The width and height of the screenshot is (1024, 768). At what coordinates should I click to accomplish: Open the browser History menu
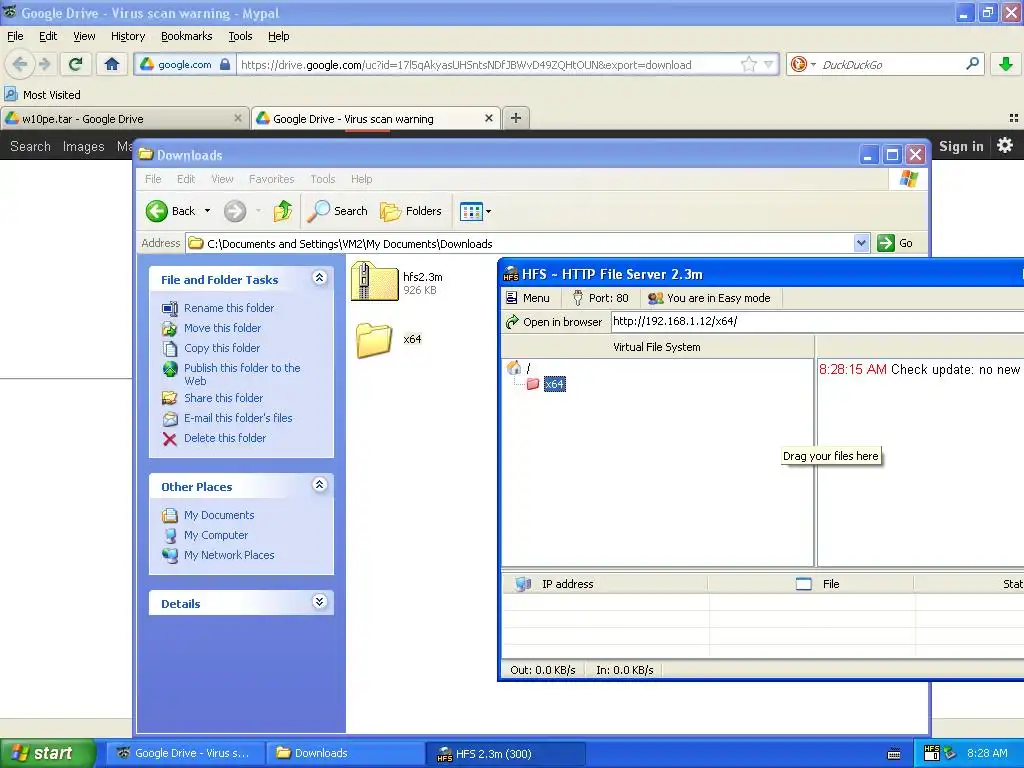click(x=128, y=36)
